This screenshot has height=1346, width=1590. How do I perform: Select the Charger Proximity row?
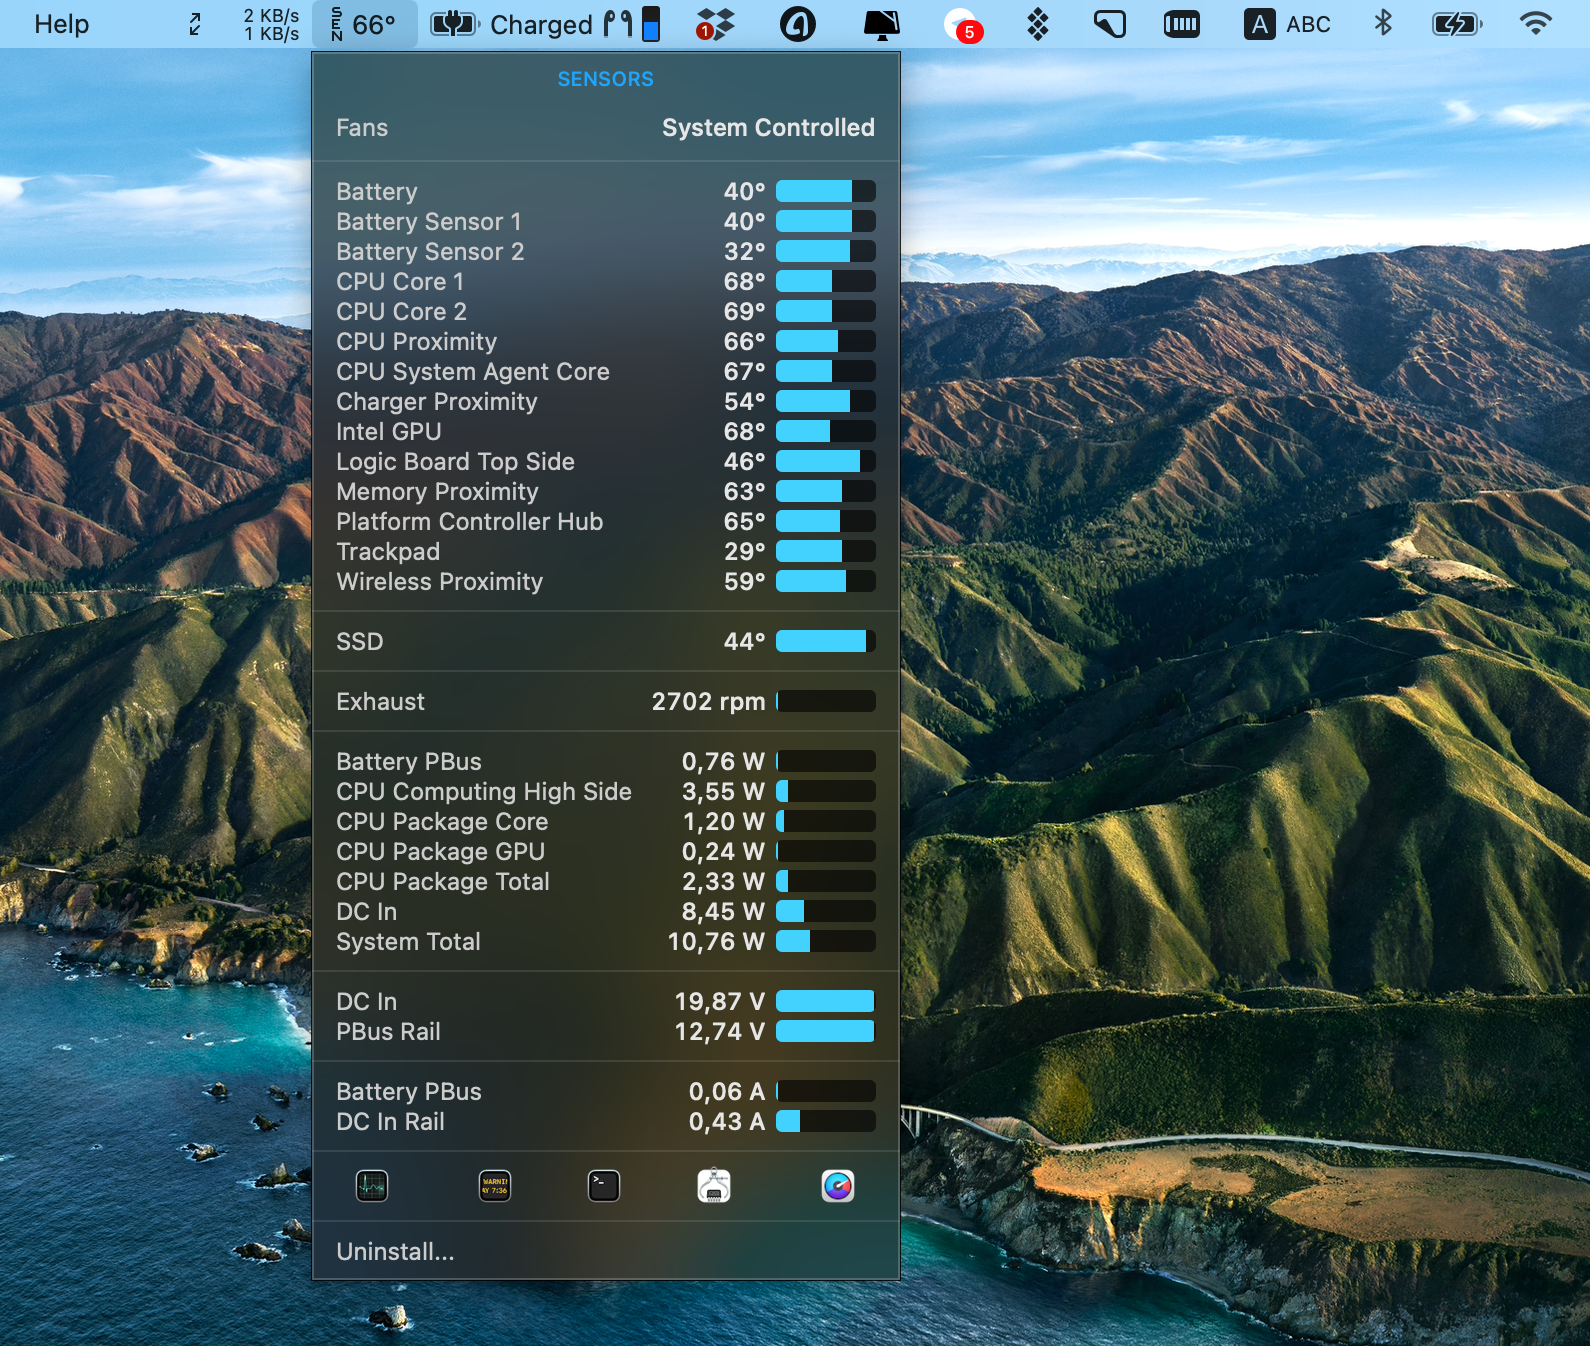(x=606, y=401)
